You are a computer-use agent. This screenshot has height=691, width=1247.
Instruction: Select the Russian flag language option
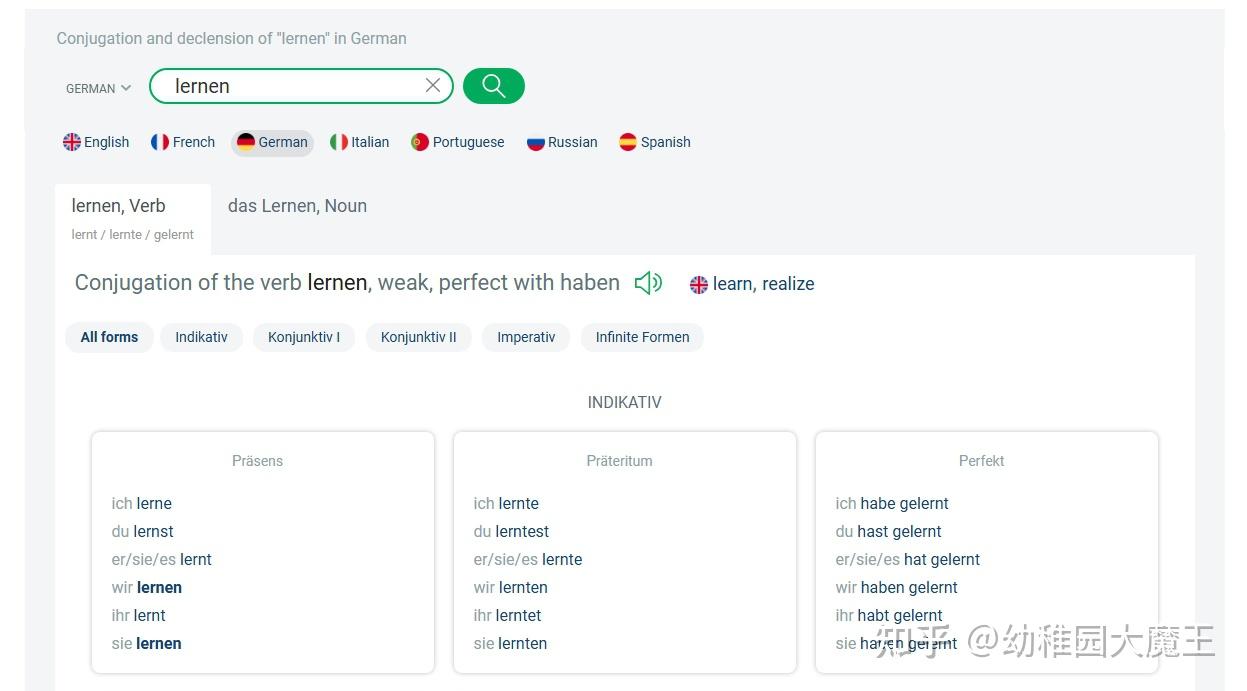coord(562,142)
